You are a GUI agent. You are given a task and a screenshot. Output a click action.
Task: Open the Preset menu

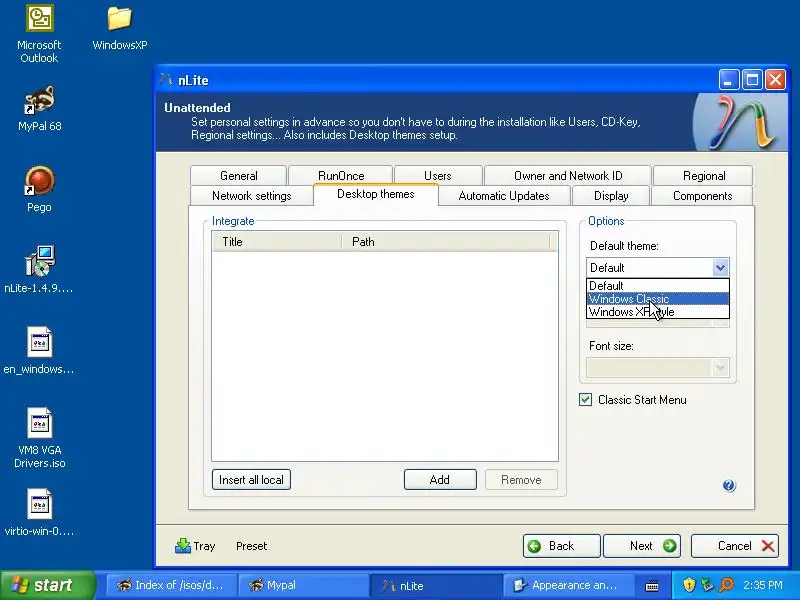click(x=252, y=546)
